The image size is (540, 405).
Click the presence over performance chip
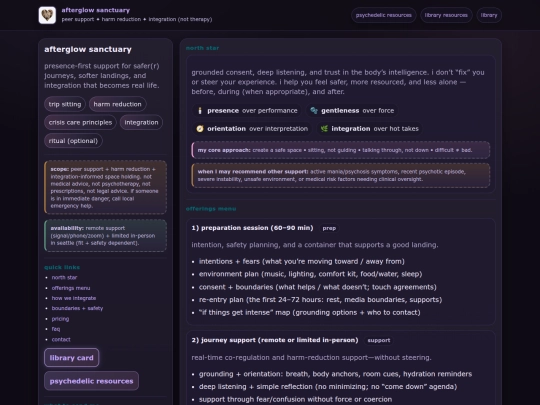click(x=247, y=111)
